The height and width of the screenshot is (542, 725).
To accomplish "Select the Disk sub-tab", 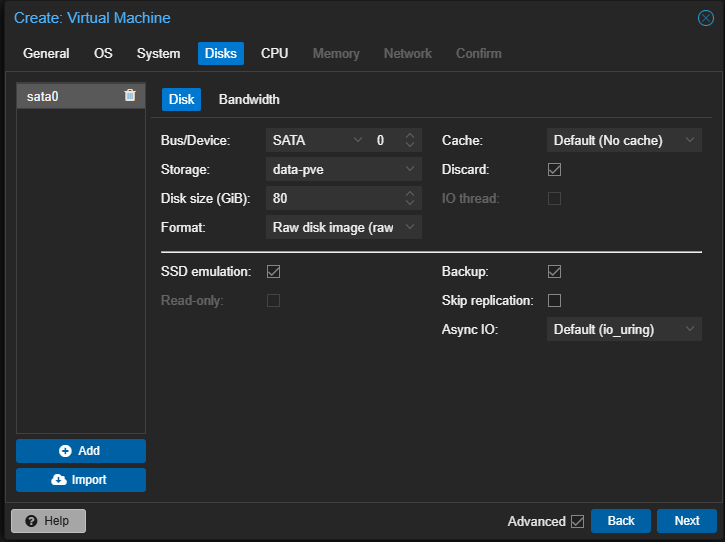I will [181, 99].
